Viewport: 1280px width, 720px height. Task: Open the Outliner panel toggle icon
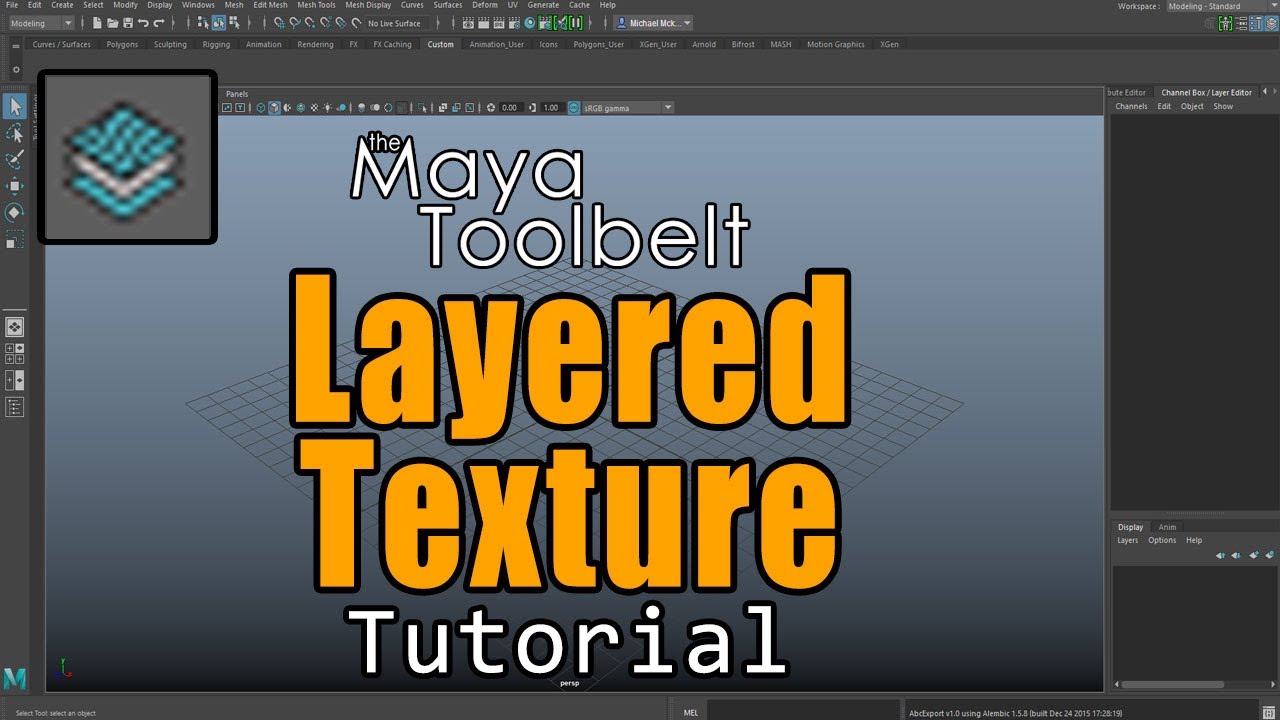click(x=15, y=406)
